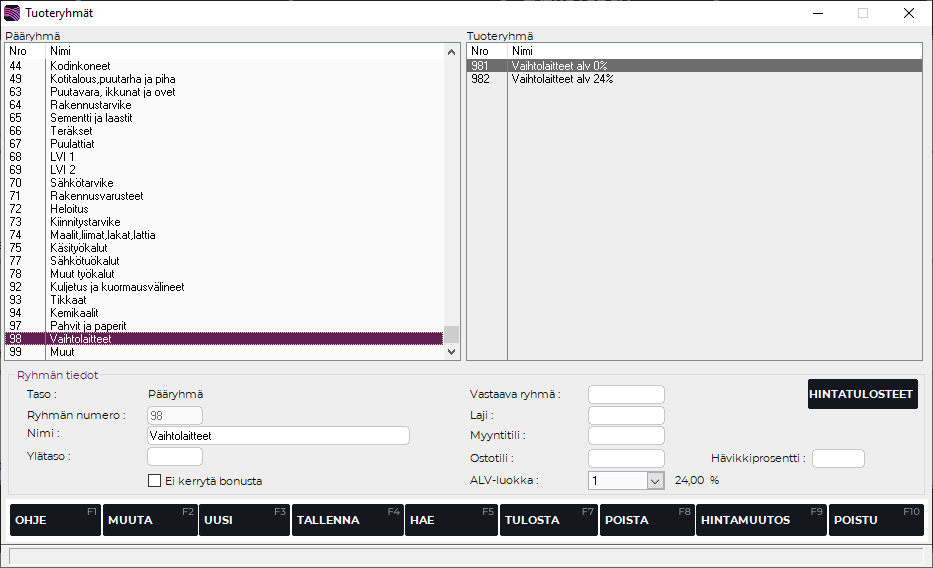Click the Nimi text field
Image resolution: width=933 pixels, height=568 pixels.
(x=278, y=436)
